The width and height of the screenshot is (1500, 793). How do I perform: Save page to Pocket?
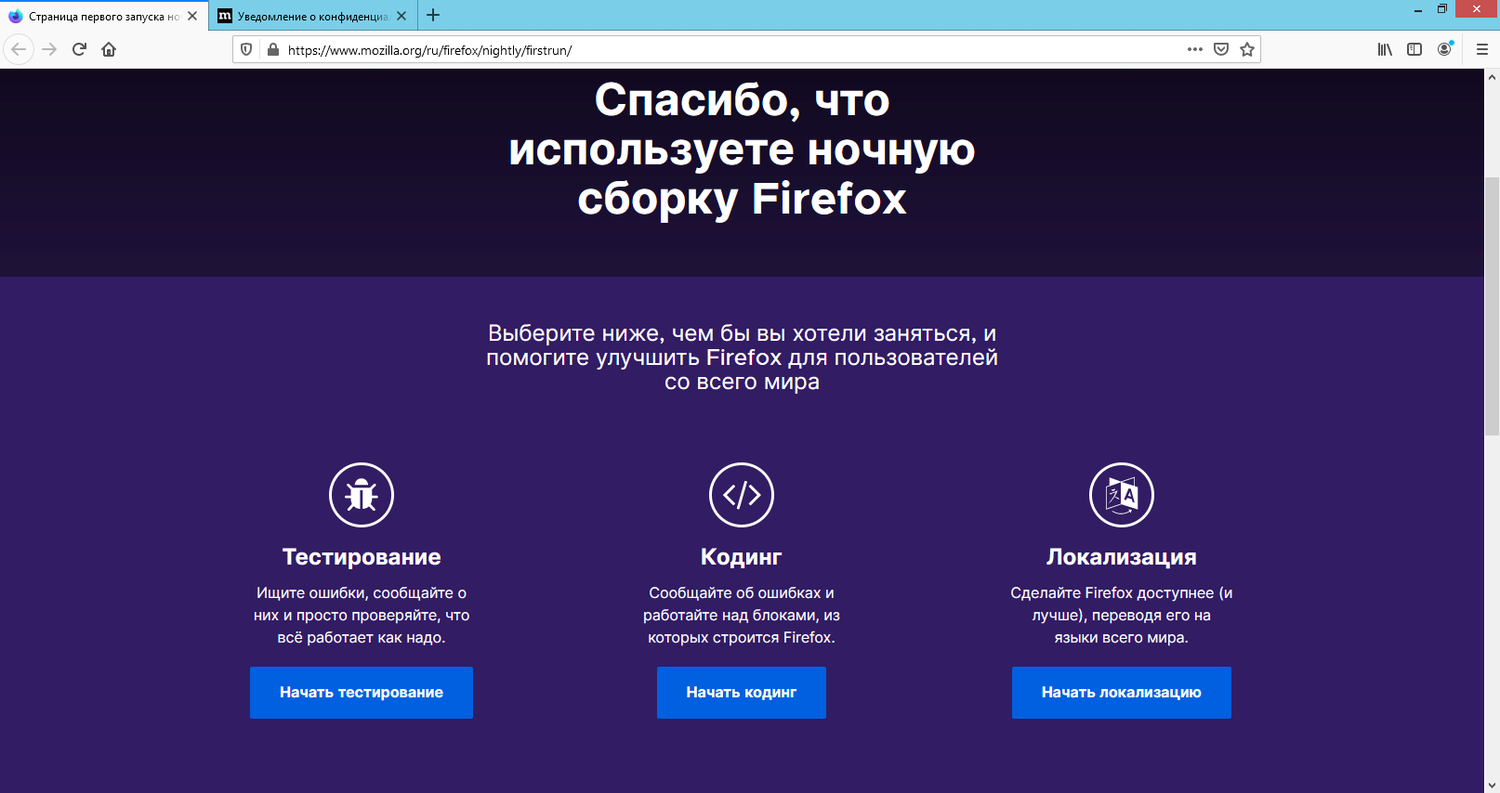coord(1221,49)
